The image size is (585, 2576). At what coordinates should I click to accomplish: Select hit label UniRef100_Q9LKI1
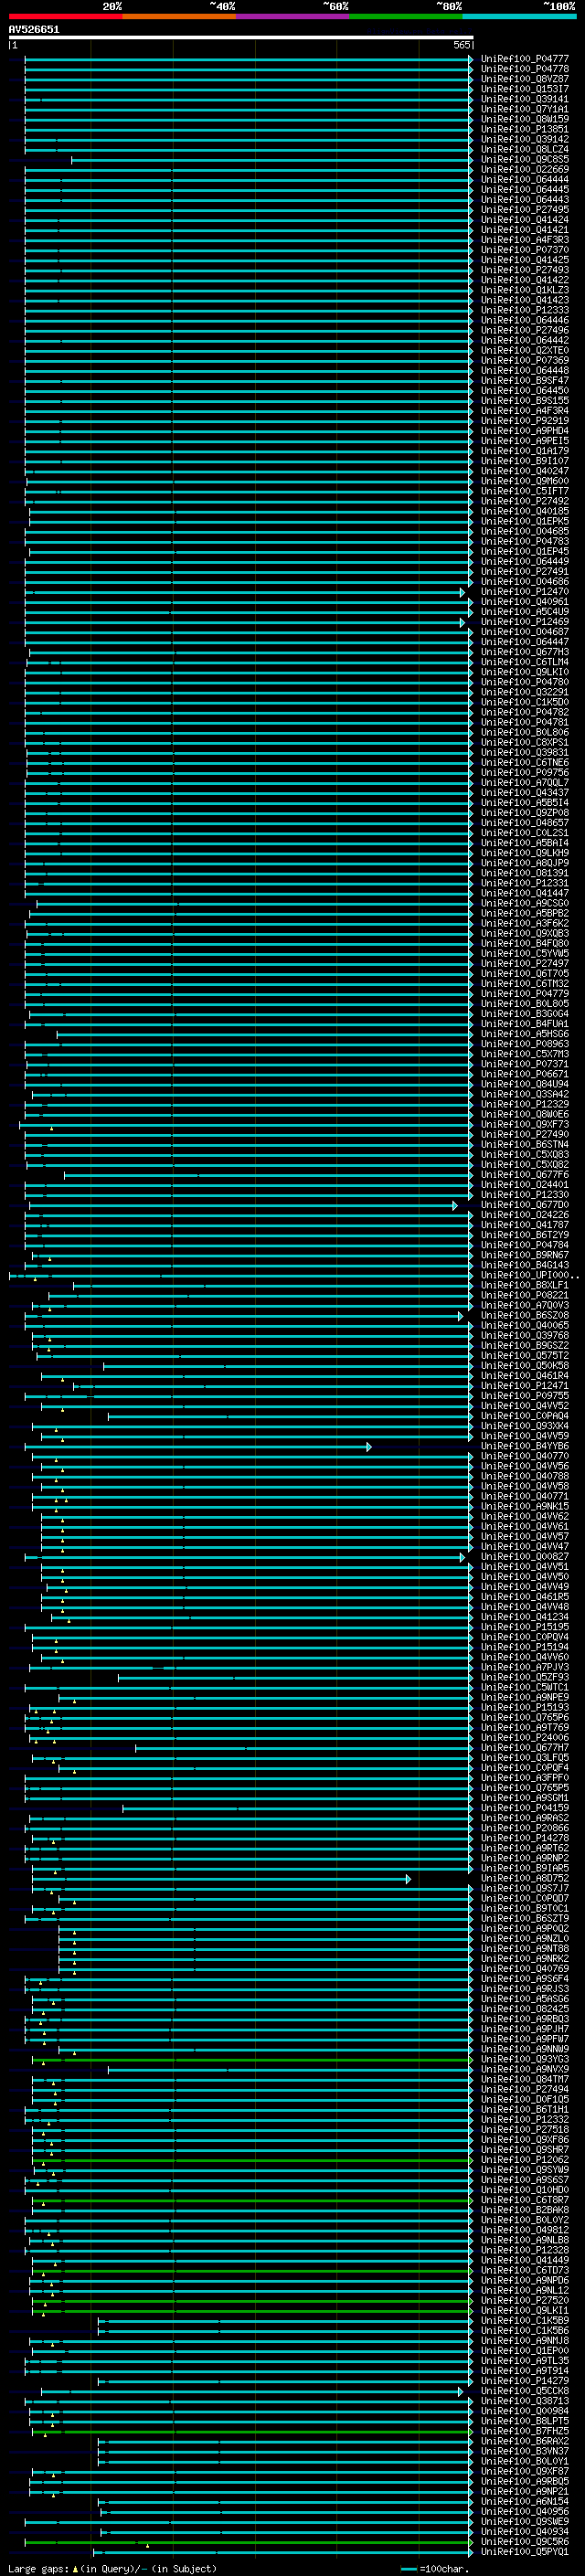click(525, 2310)
